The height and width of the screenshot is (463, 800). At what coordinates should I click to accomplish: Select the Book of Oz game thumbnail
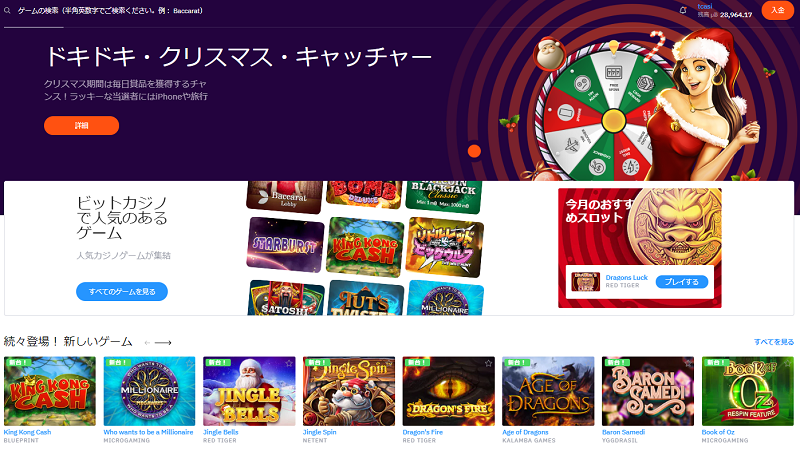click(x=747, y=391)
